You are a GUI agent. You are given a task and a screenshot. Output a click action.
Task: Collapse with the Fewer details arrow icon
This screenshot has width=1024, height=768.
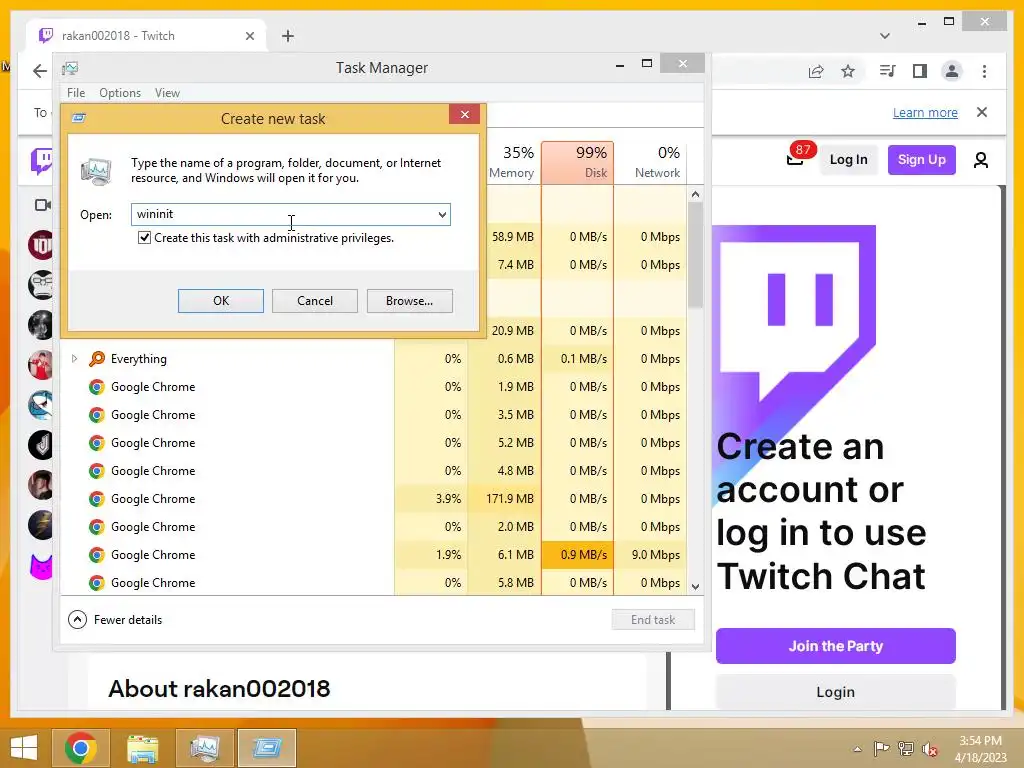[77, 619]
